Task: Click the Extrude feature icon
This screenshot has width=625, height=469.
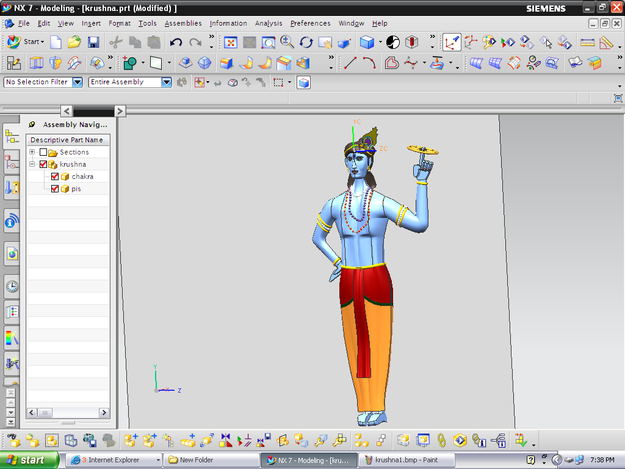Action: [x=226, y=63]
